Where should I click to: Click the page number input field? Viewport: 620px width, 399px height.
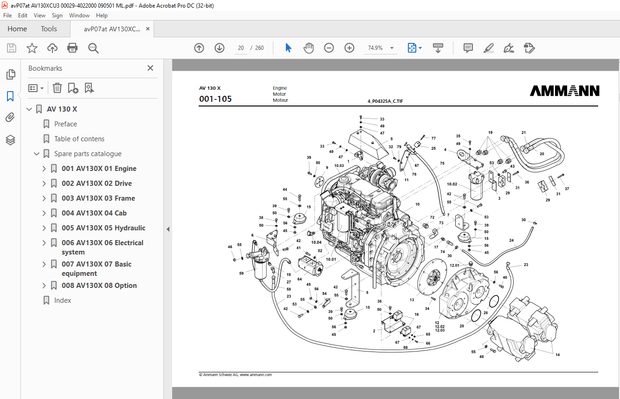240,48
